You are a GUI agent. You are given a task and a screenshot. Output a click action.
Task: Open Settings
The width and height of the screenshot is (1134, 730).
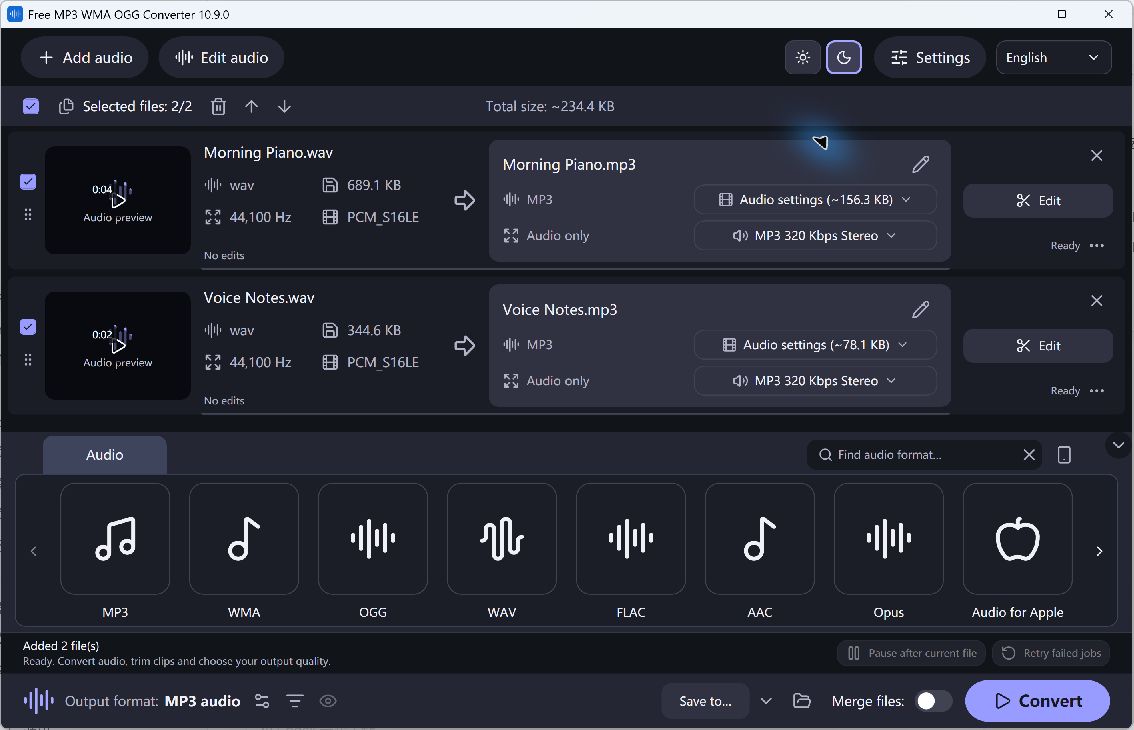click(x=930, y=58)
